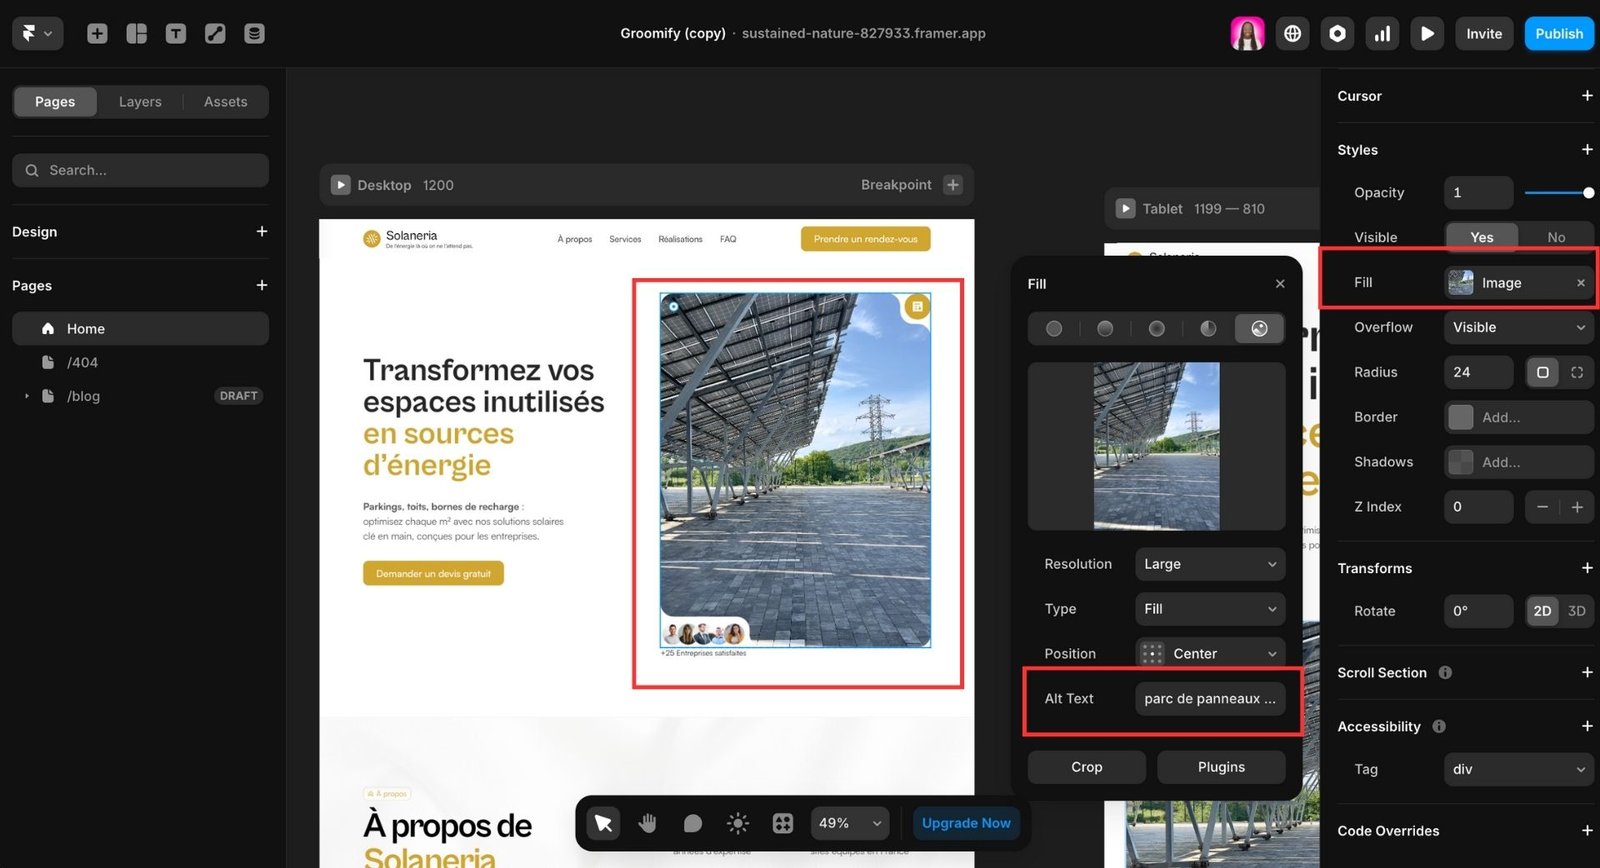
Task: Select the hand pan tool
Action: (x=648, y=823)
